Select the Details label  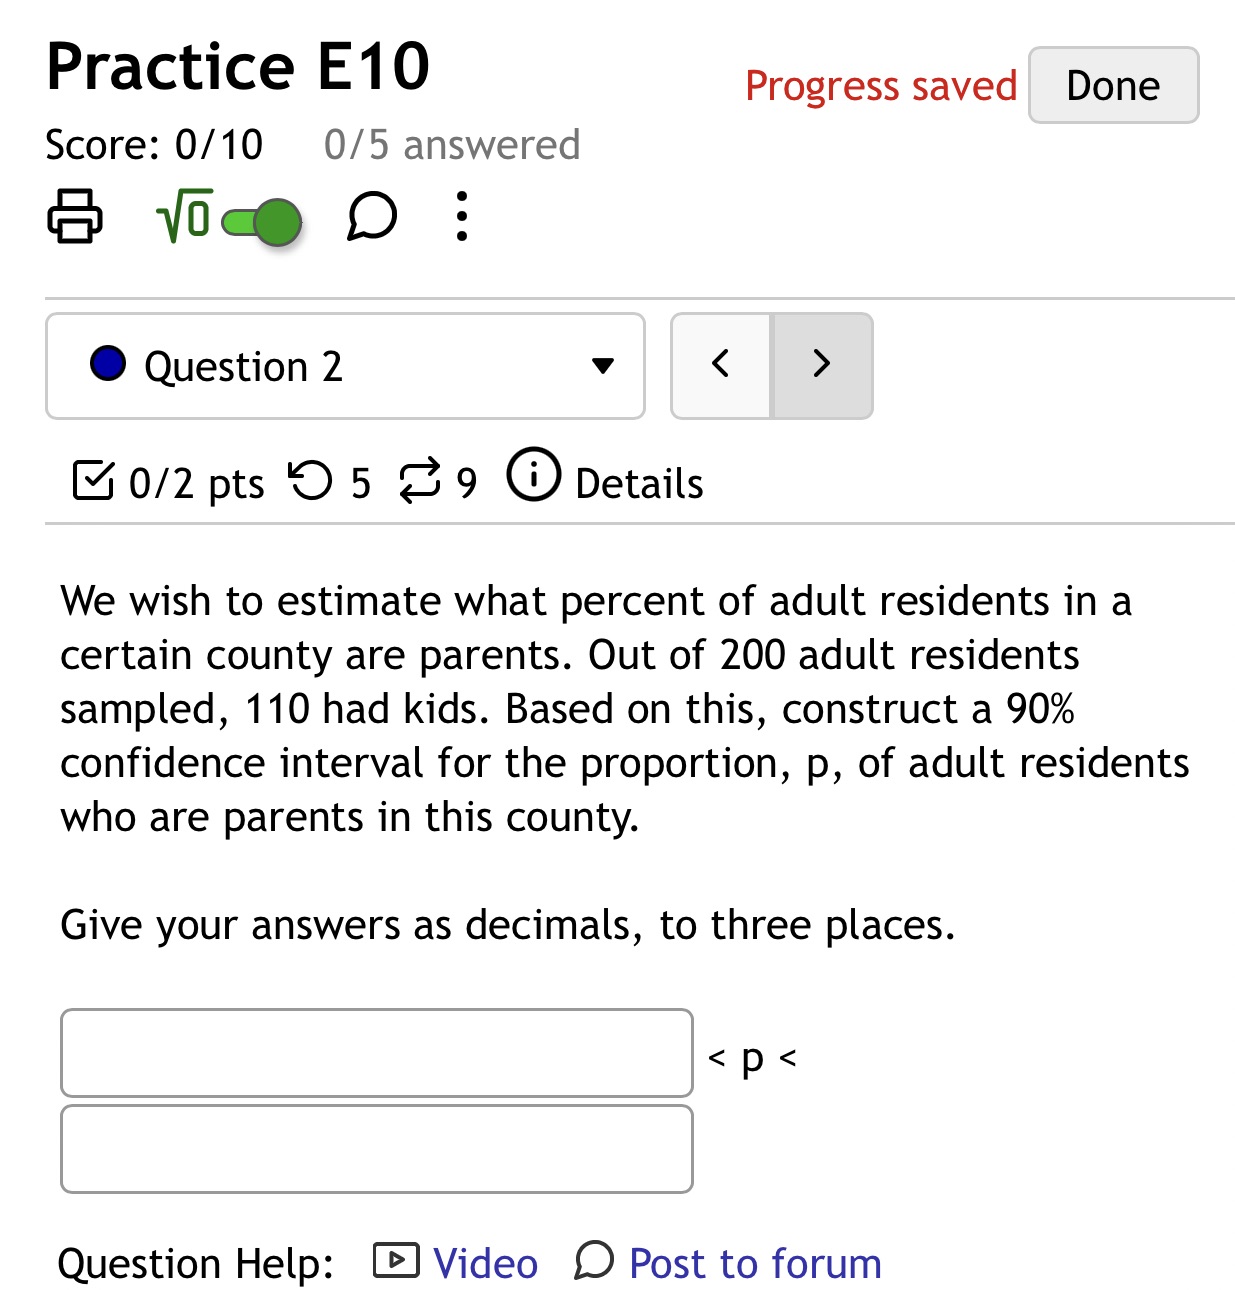coord(638,482)
